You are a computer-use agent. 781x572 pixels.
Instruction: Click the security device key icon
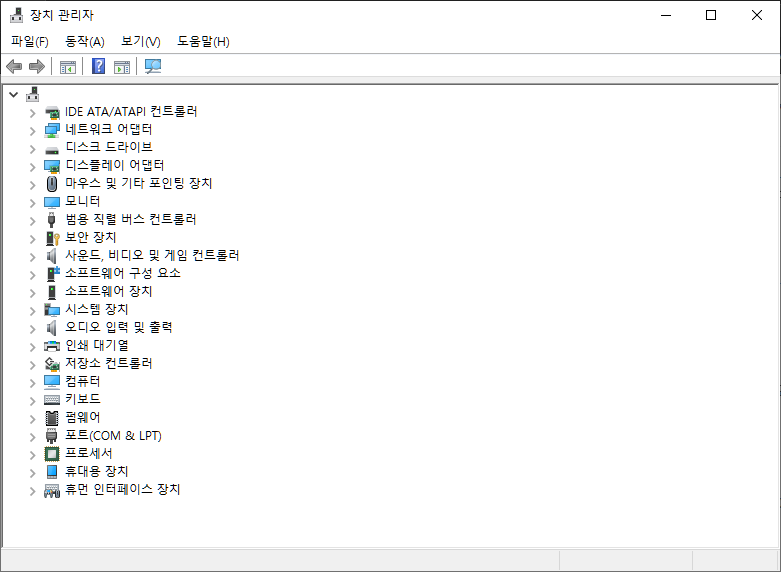[52, 238]
